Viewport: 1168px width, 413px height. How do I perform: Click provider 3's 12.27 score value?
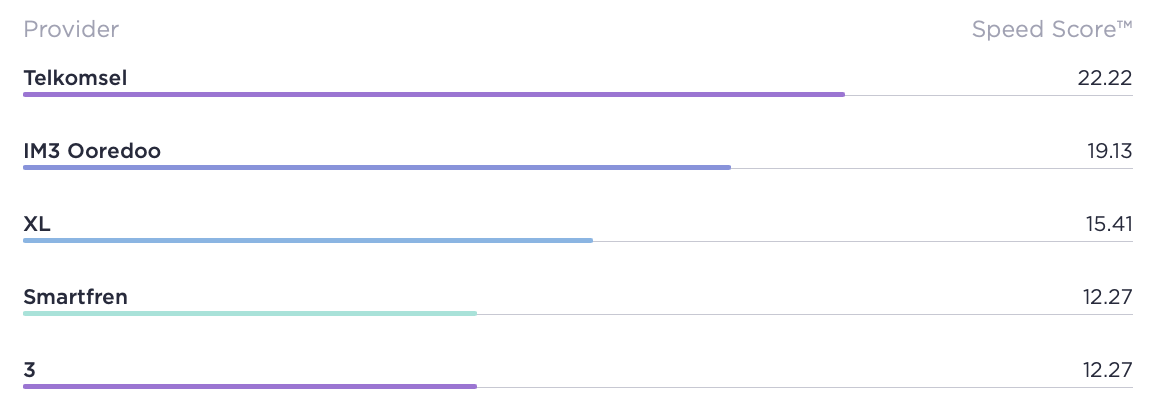[x=1108, y=371]
